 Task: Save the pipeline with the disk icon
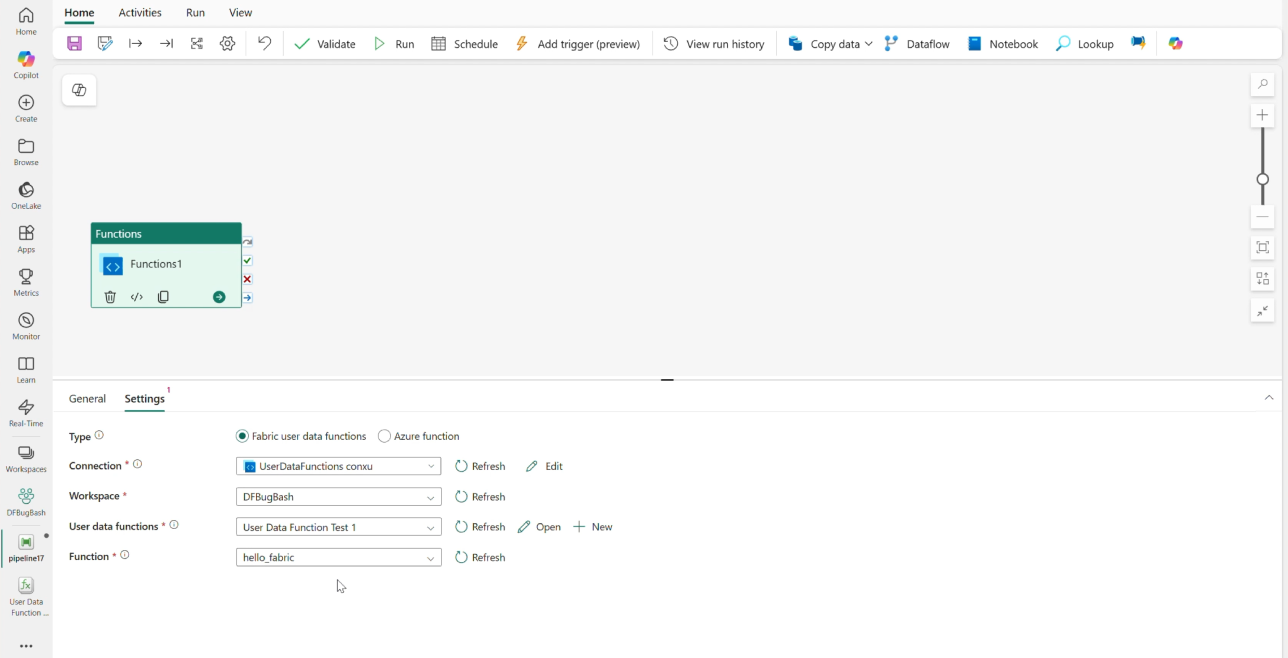point(74,44)
